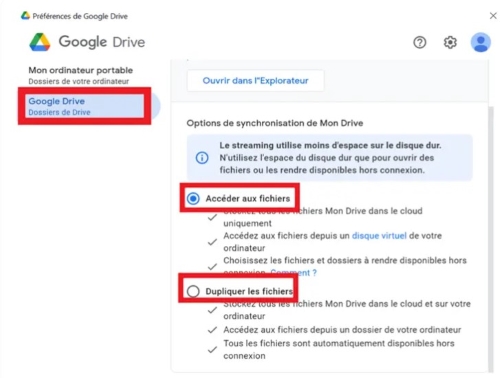Click the small Drive icon in the title bar
Viewport: 500px width, 378px height.
25,15
